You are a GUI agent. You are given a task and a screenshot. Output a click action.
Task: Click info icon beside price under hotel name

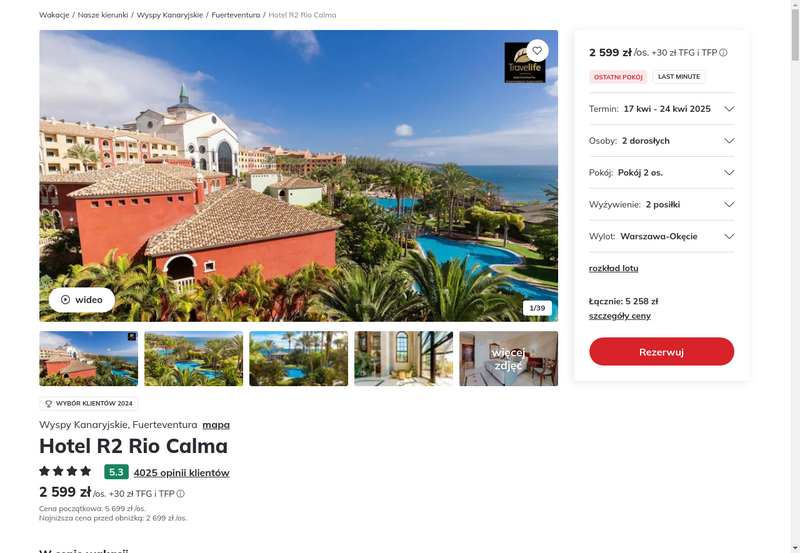tap(181, 494)
